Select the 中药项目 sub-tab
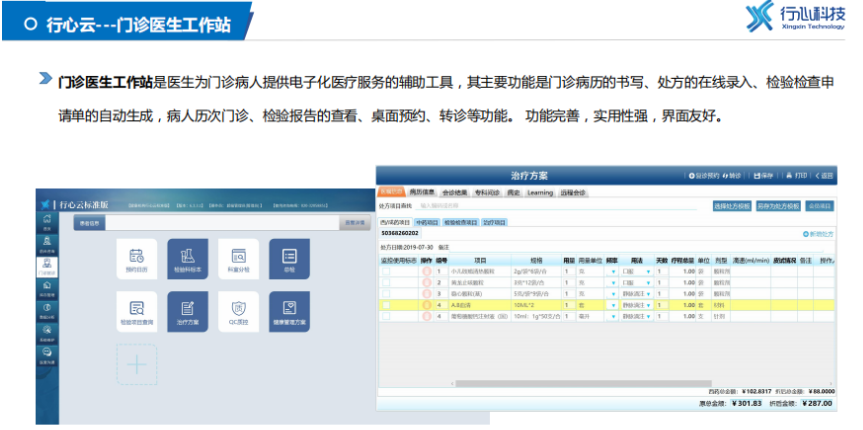 [x=427, y=222]
